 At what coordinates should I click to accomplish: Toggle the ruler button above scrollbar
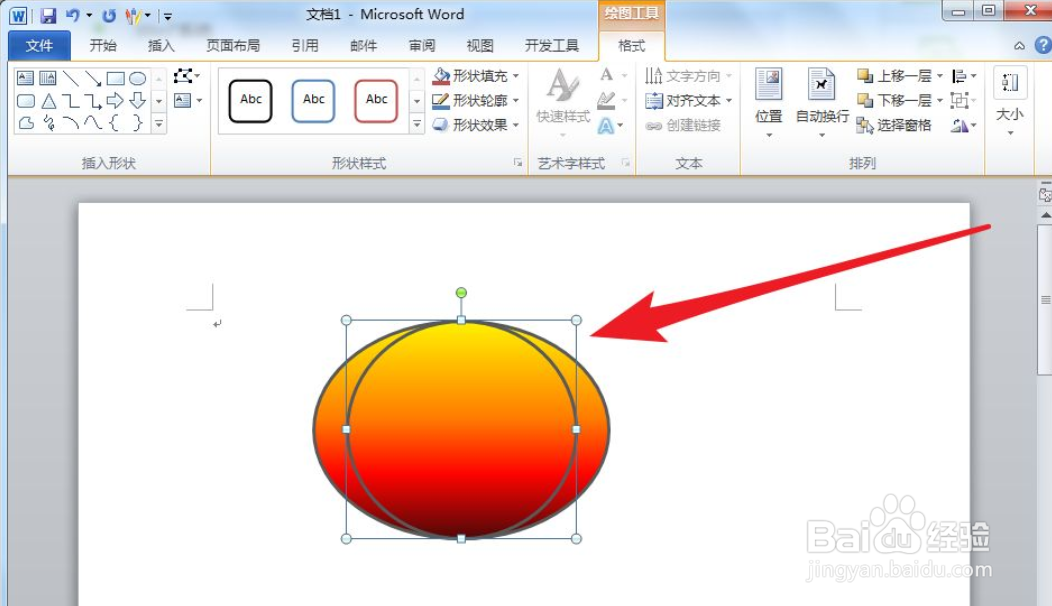tap(1045, 194)
